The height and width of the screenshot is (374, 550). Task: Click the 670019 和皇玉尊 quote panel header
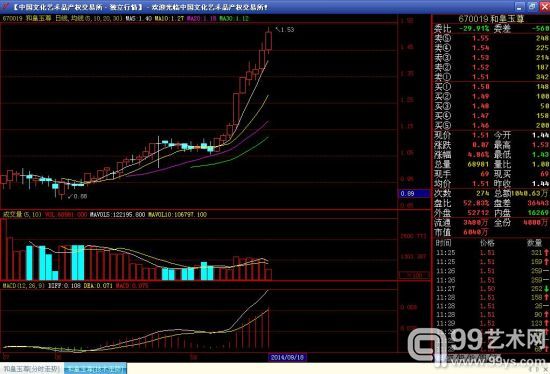click(x=491, y=19)
